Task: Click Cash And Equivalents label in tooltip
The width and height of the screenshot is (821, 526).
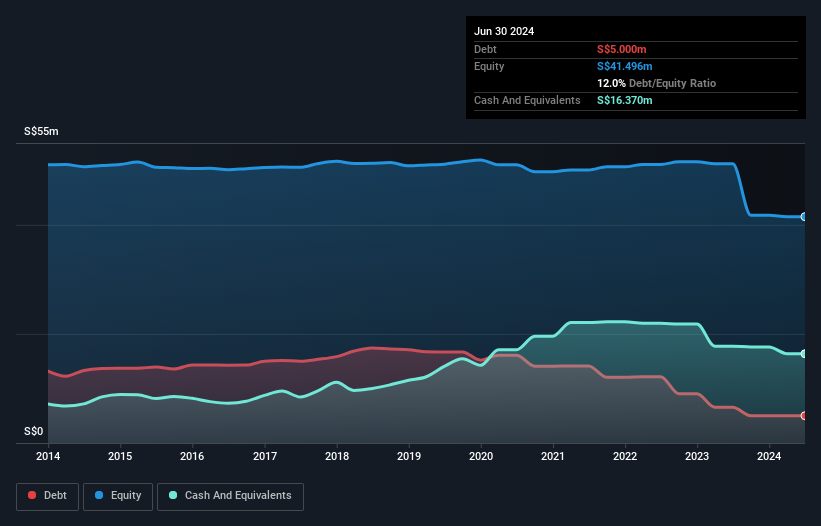Action: [x=527, y=100]
